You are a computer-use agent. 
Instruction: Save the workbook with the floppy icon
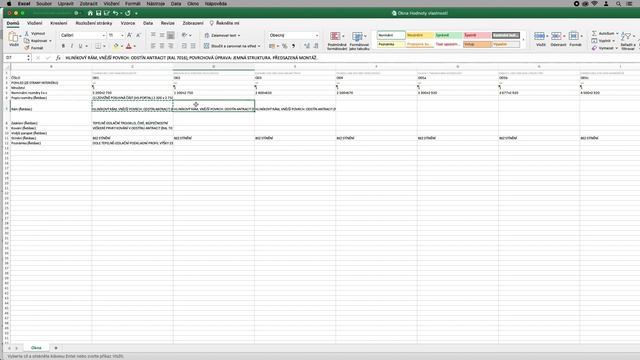pyautogui.click(x=98, y=13)
